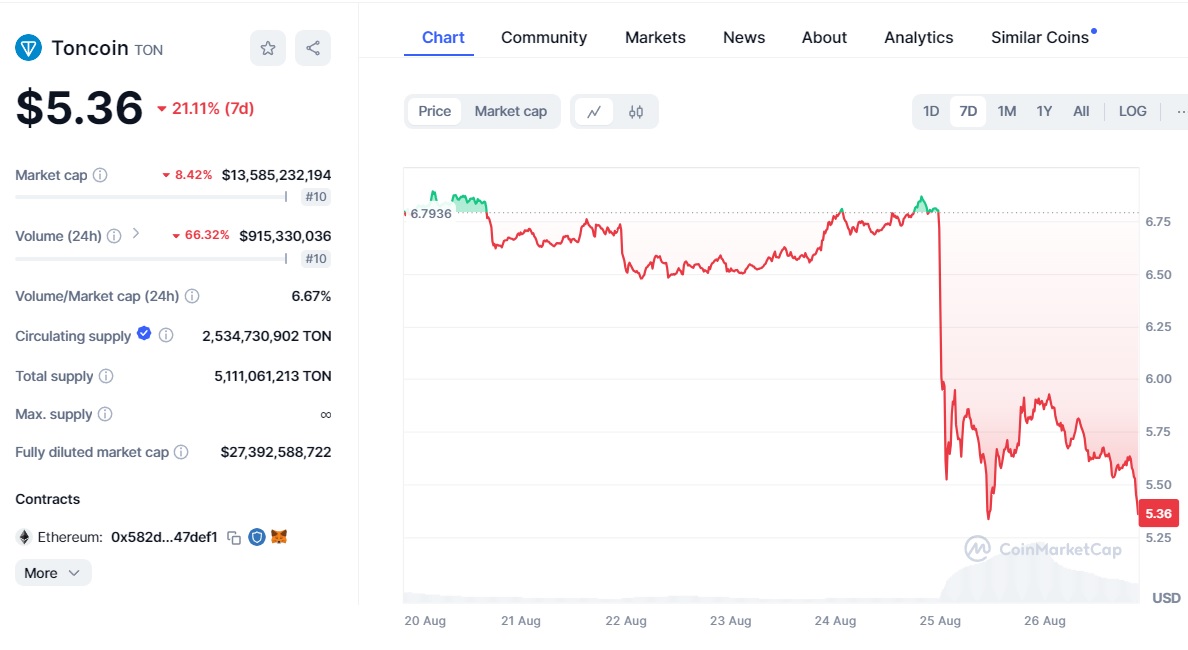
Task: Open Fully diluted market cap info icon
Action: pos(181,452)
